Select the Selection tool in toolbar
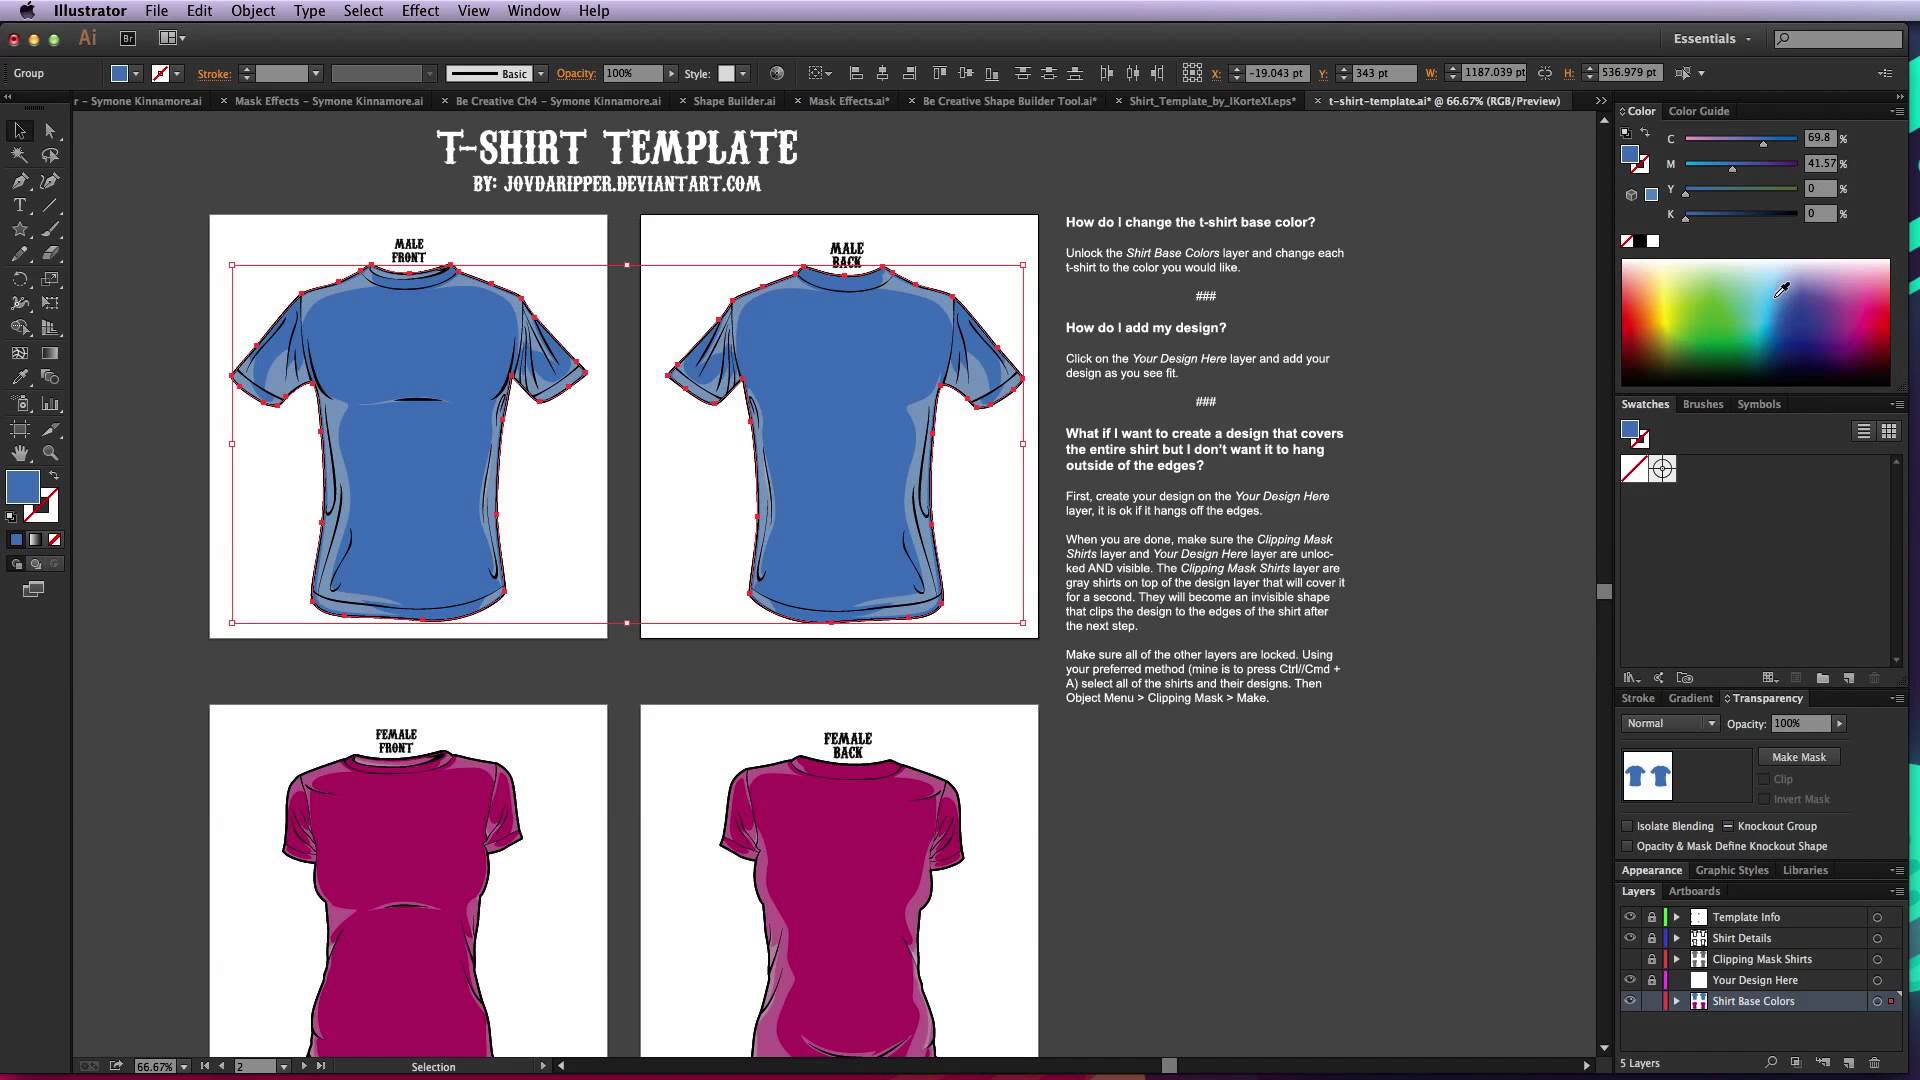This screenshot has width=1920, height=1080. click(x=18, y=129)
